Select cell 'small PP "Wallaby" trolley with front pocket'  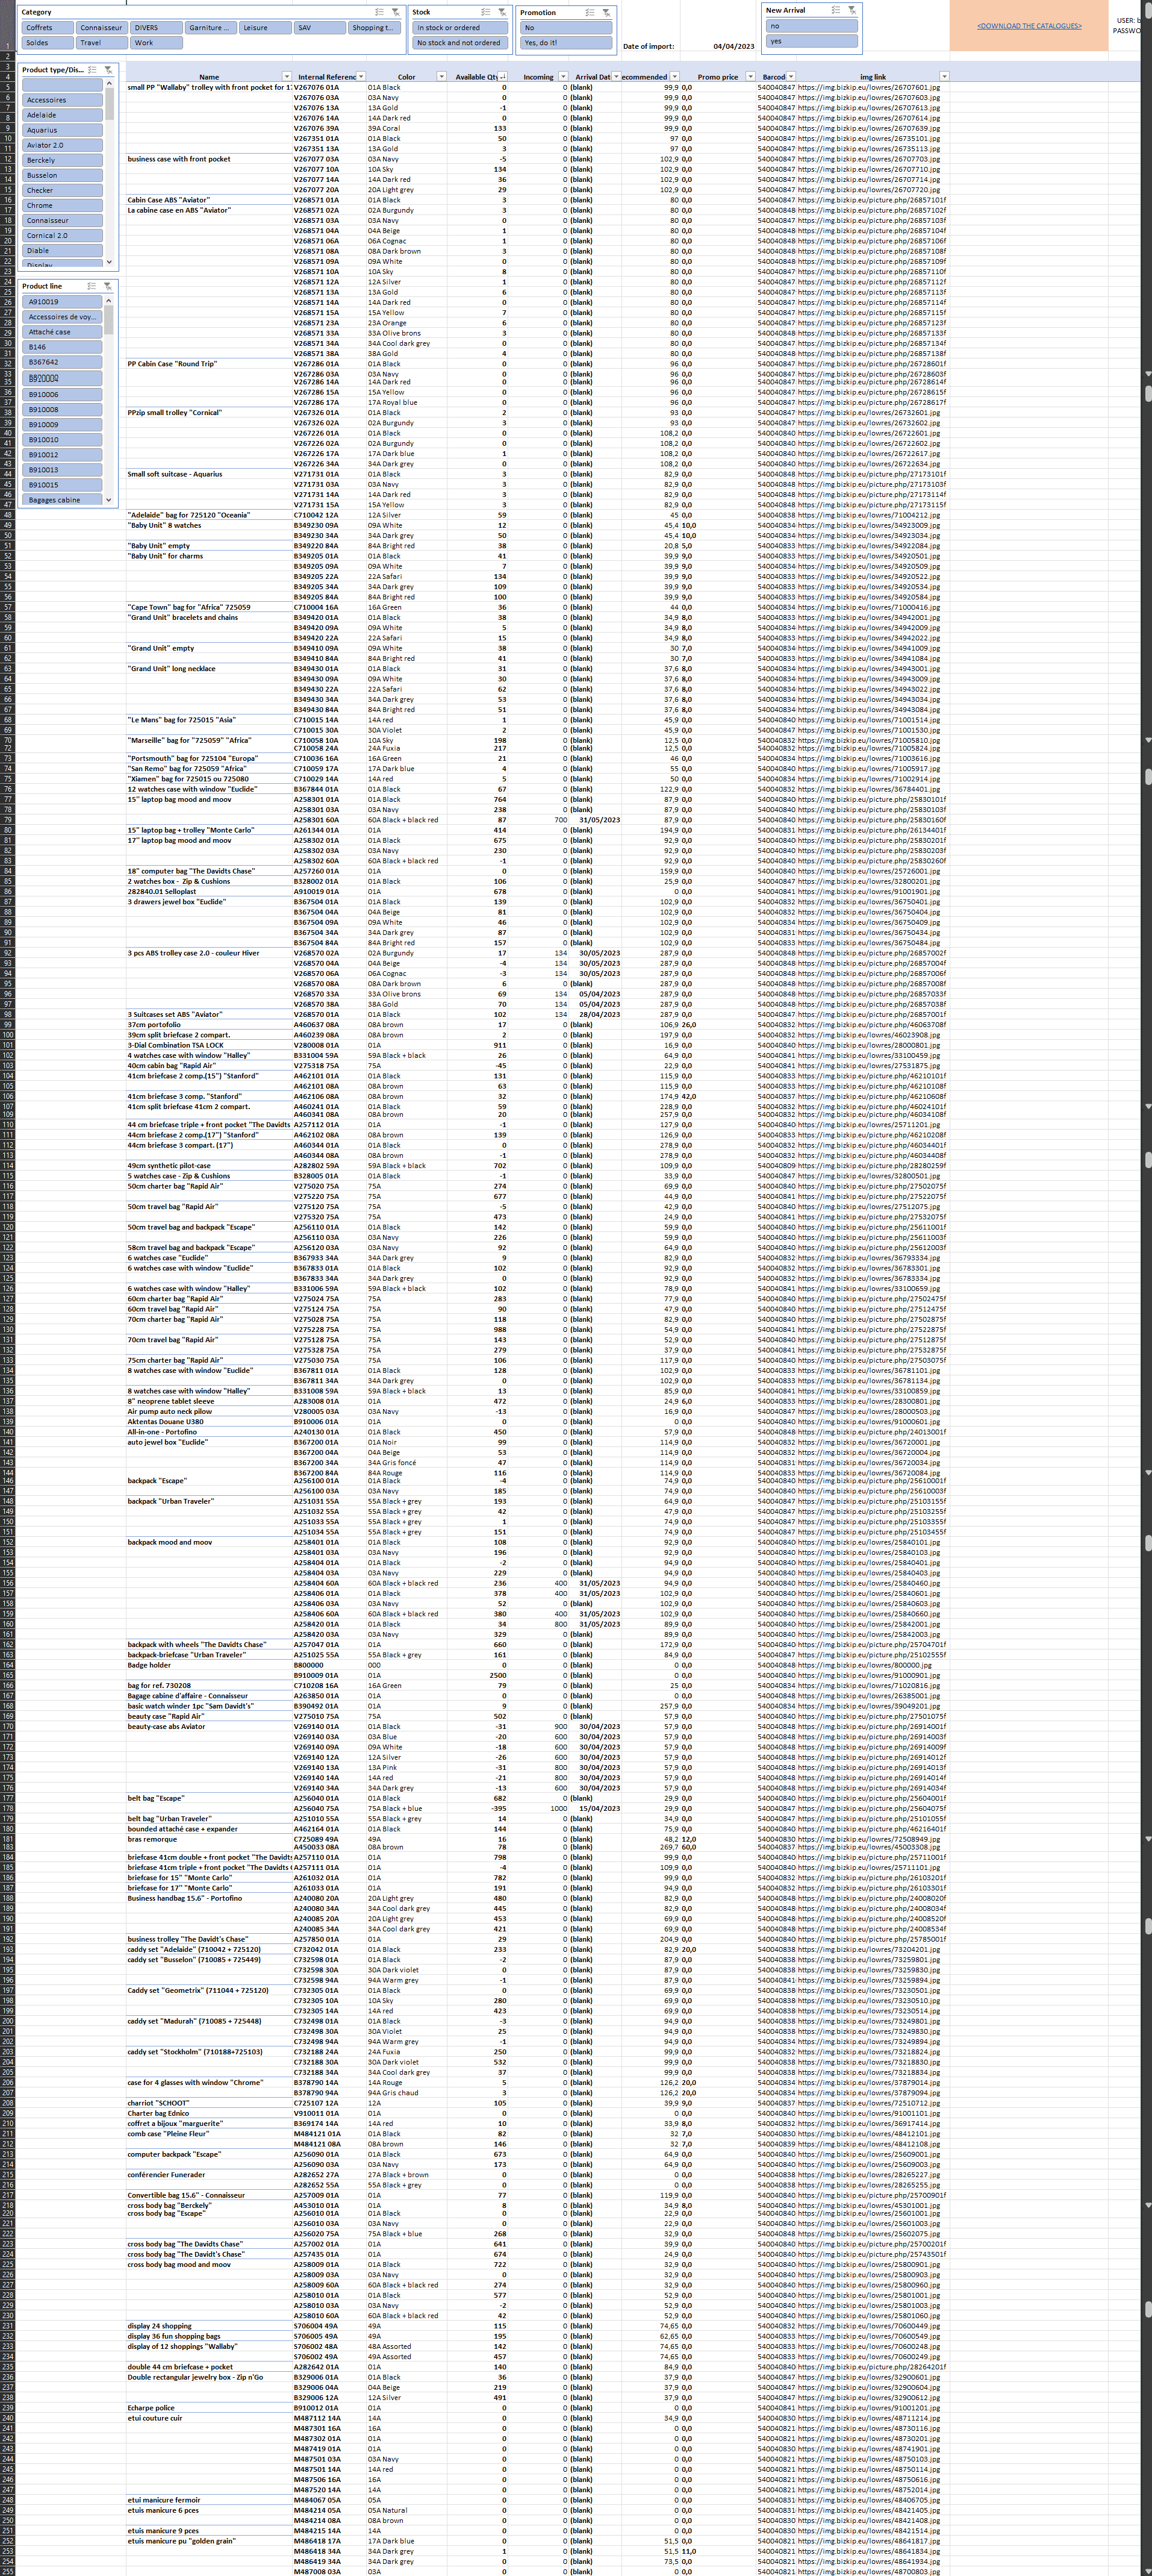[x=209, y=87]
